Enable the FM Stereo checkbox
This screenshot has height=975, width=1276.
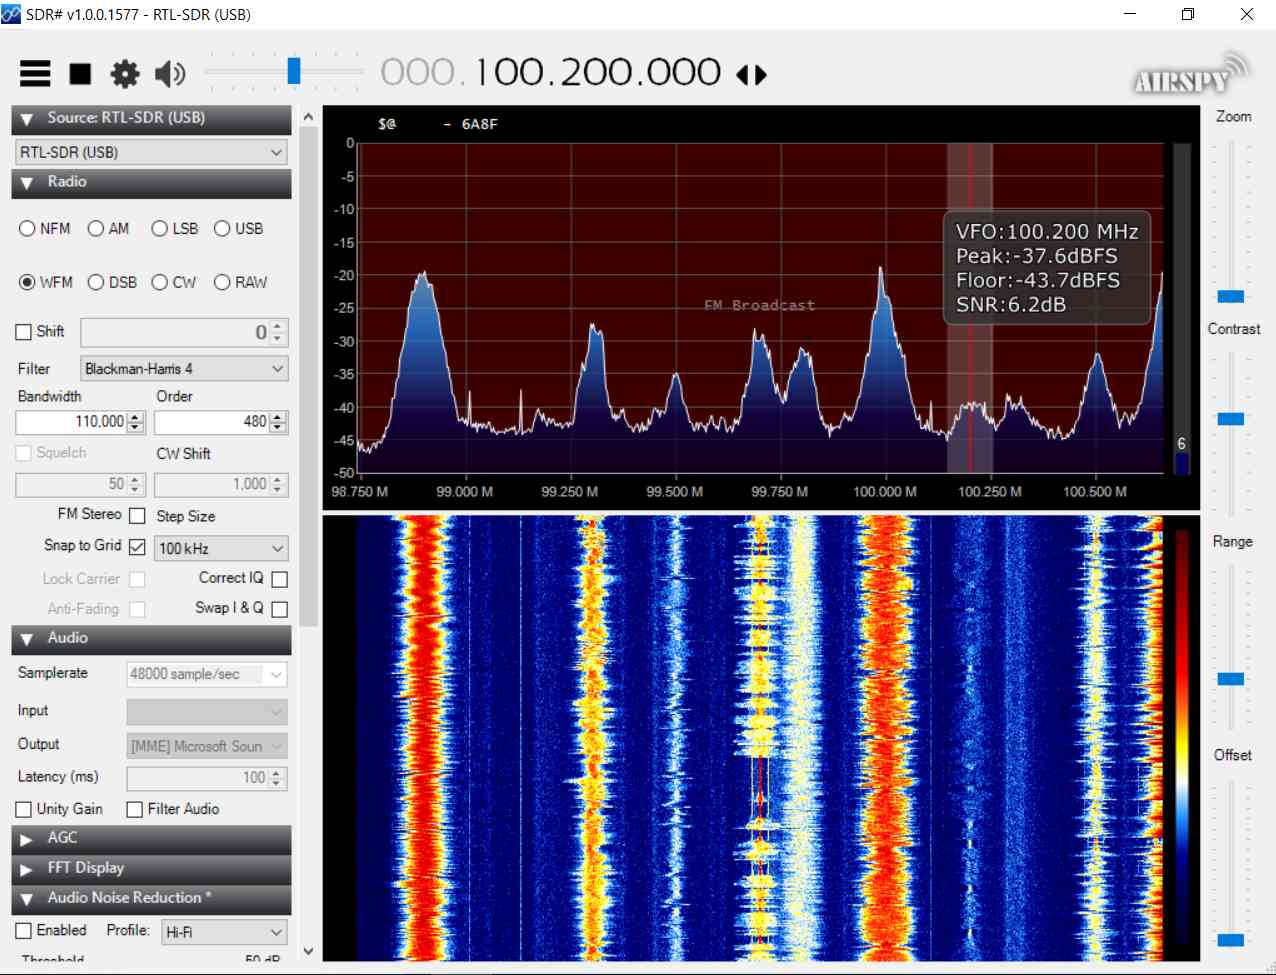coord(138,516)
